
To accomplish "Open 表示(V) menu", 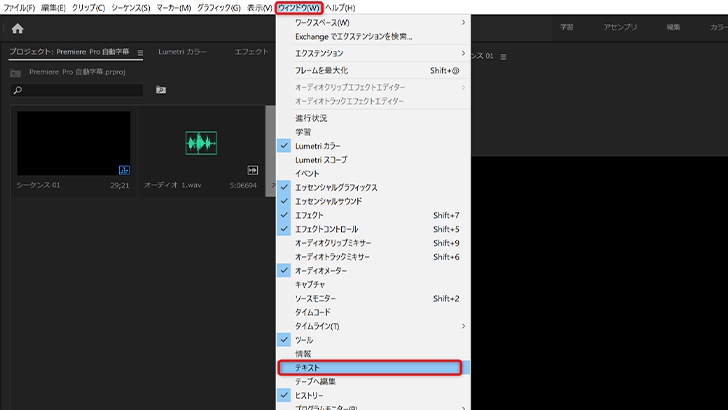I will point(259,8).
